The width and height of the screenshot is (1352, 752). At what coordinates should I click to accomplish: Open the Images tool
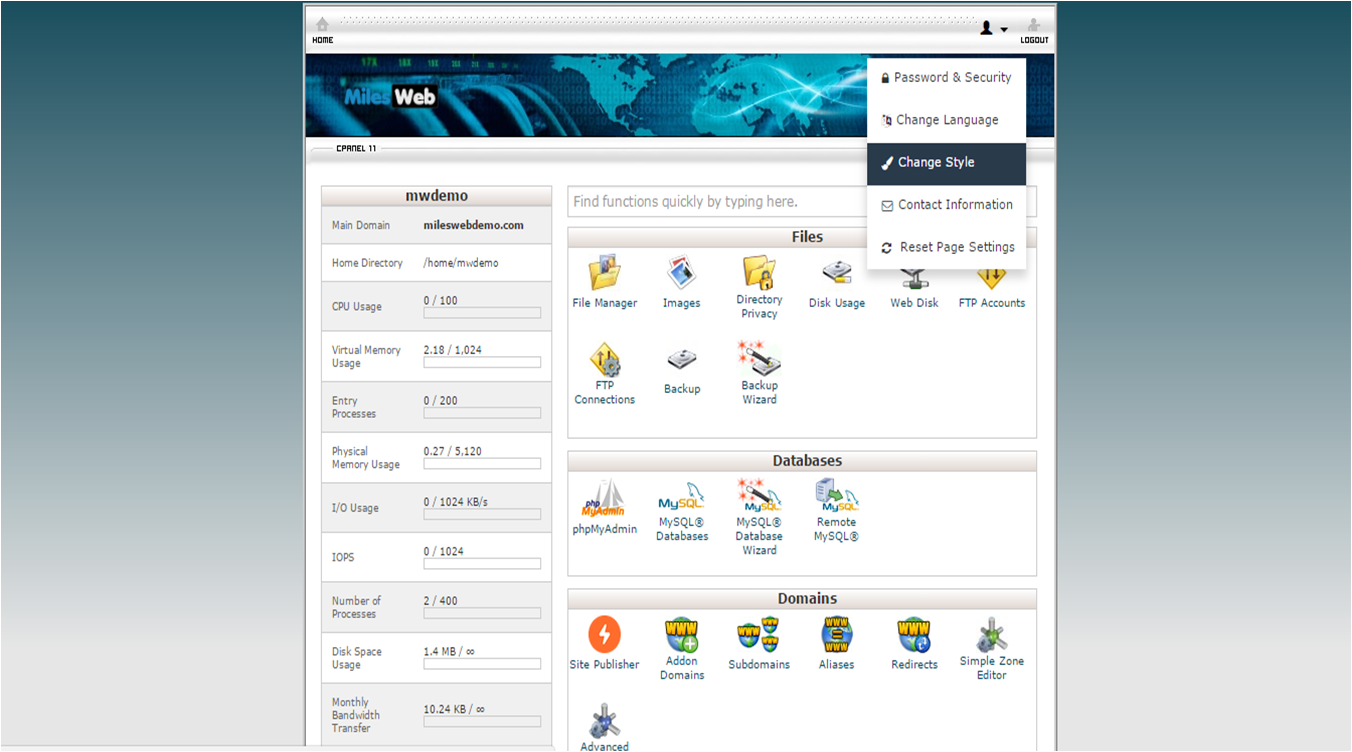(x=681, y=272)
